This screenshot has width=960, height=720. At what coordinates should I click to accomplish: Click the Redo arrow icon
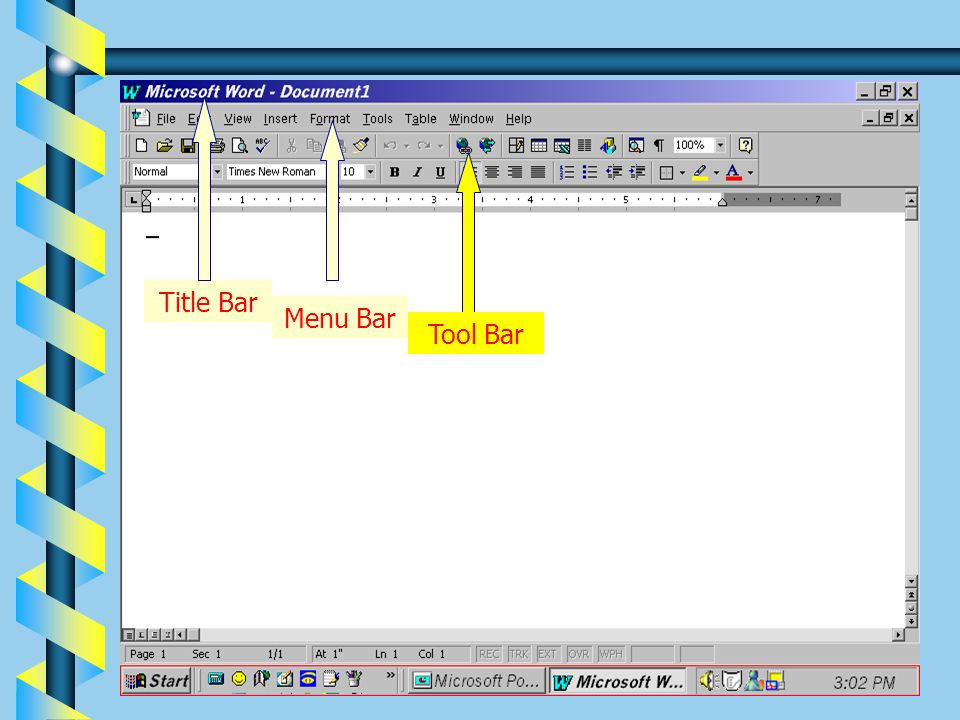(424, 146)
